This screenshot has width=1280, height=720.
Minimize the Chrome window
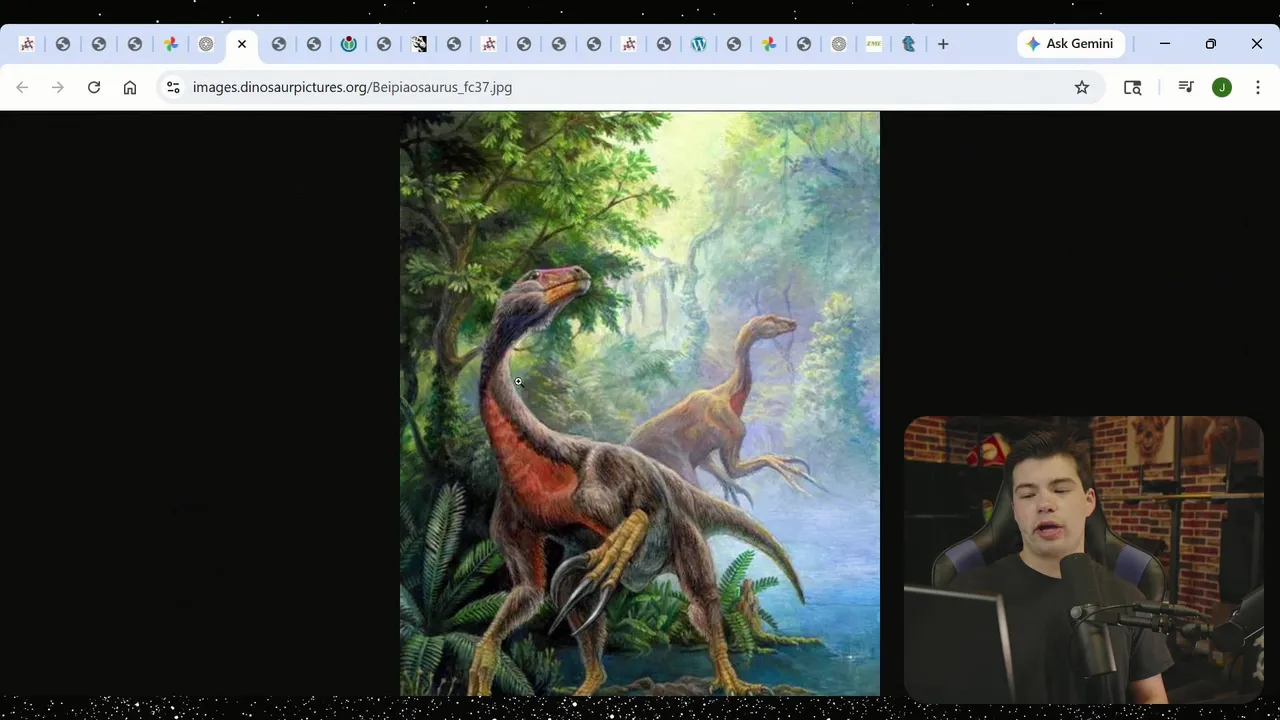pos(1165,44)
